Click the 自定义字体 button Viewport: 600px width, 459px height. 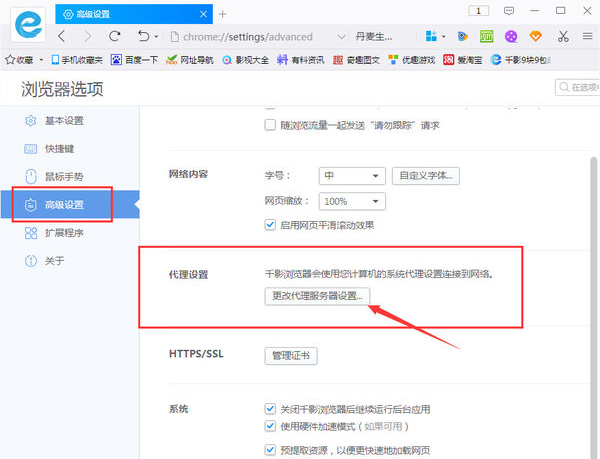coord(426,175)
